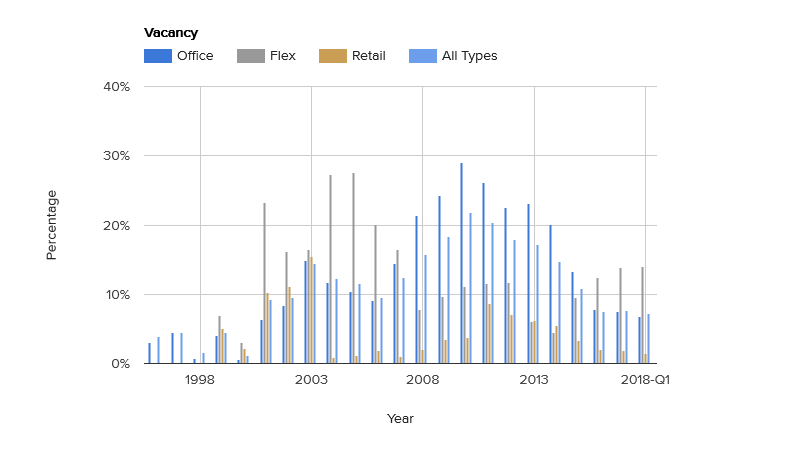Click the 20% y-axis tick label
The image size is (800, 450).
tap(117, 226)
